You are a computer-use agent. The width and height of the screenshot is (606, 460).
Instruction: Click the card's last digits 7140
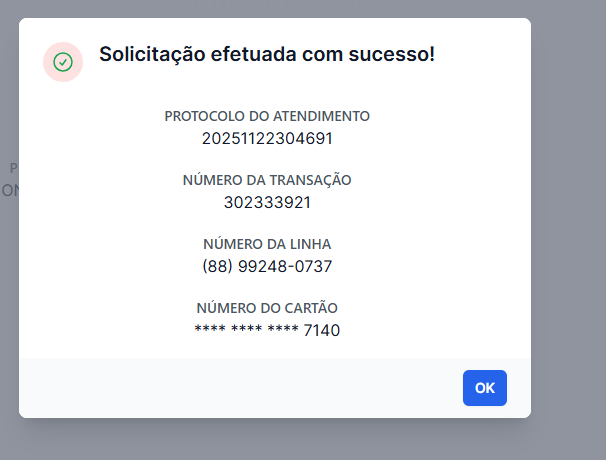(322, 330)
